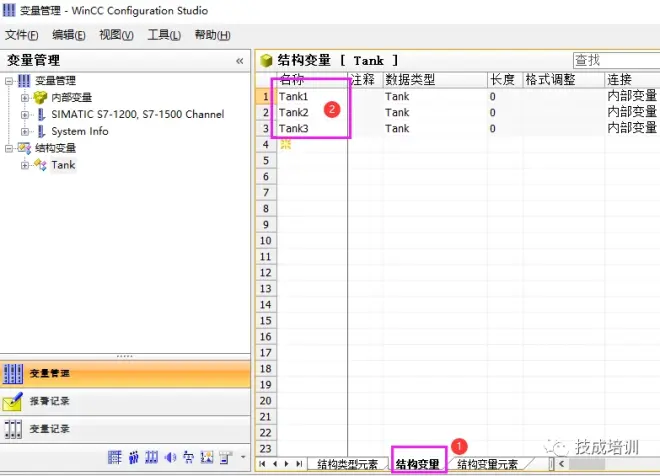Image resolution: width=660 pixels, height=476 pixels.
Task: Click data type cell of Tank2 row
Action: click(435, 112)
